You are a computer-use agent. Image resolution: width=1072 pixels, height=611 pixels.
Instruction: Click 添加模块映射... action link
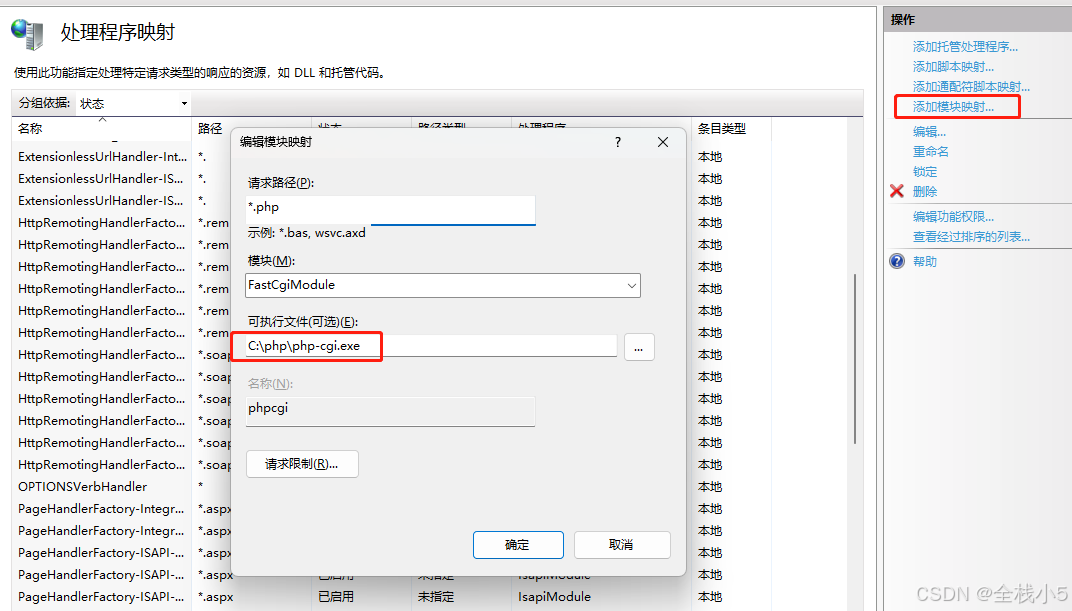954,107
